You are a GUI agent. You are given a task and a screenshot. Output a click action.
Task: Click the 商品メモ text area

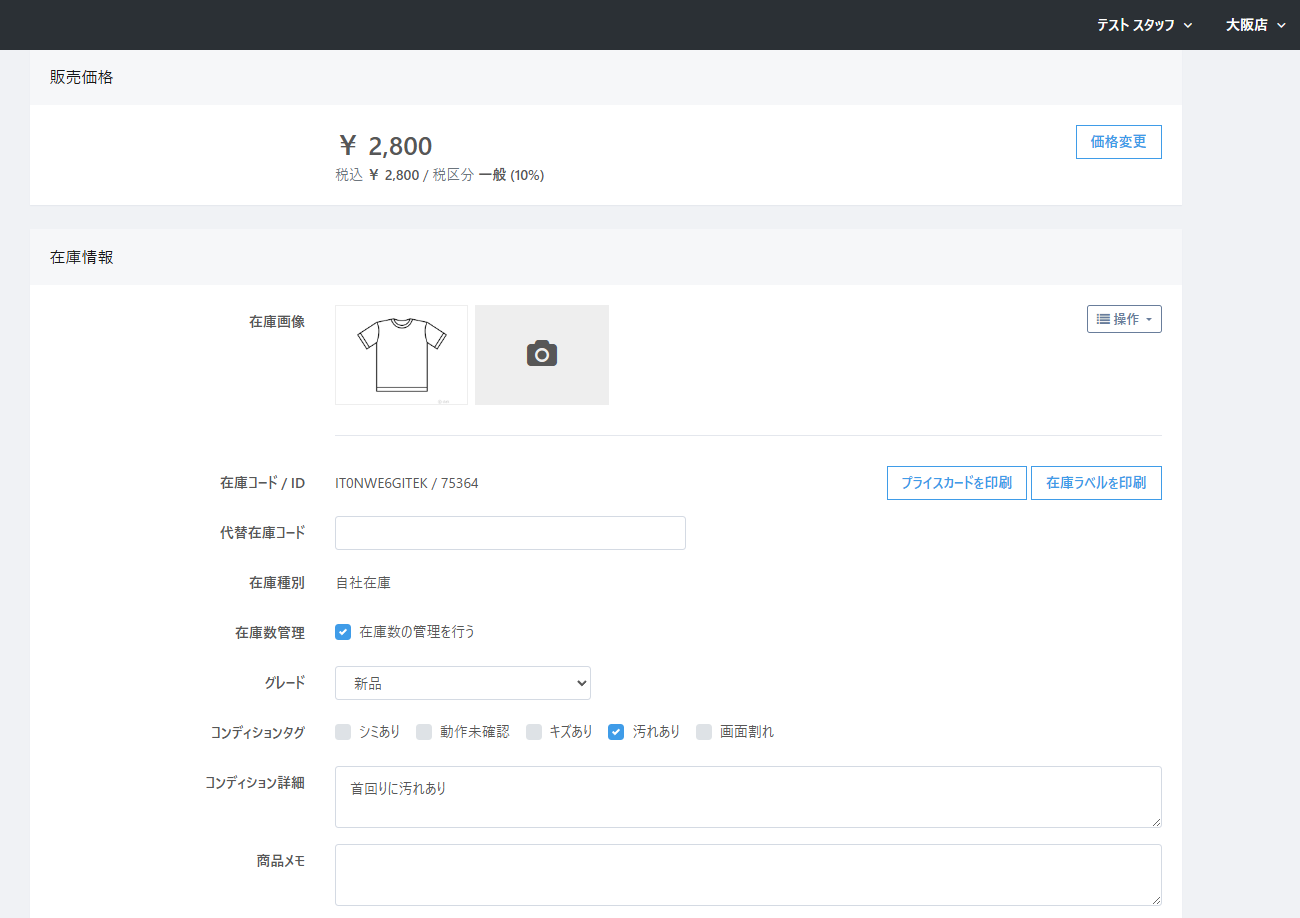point(747,875)
